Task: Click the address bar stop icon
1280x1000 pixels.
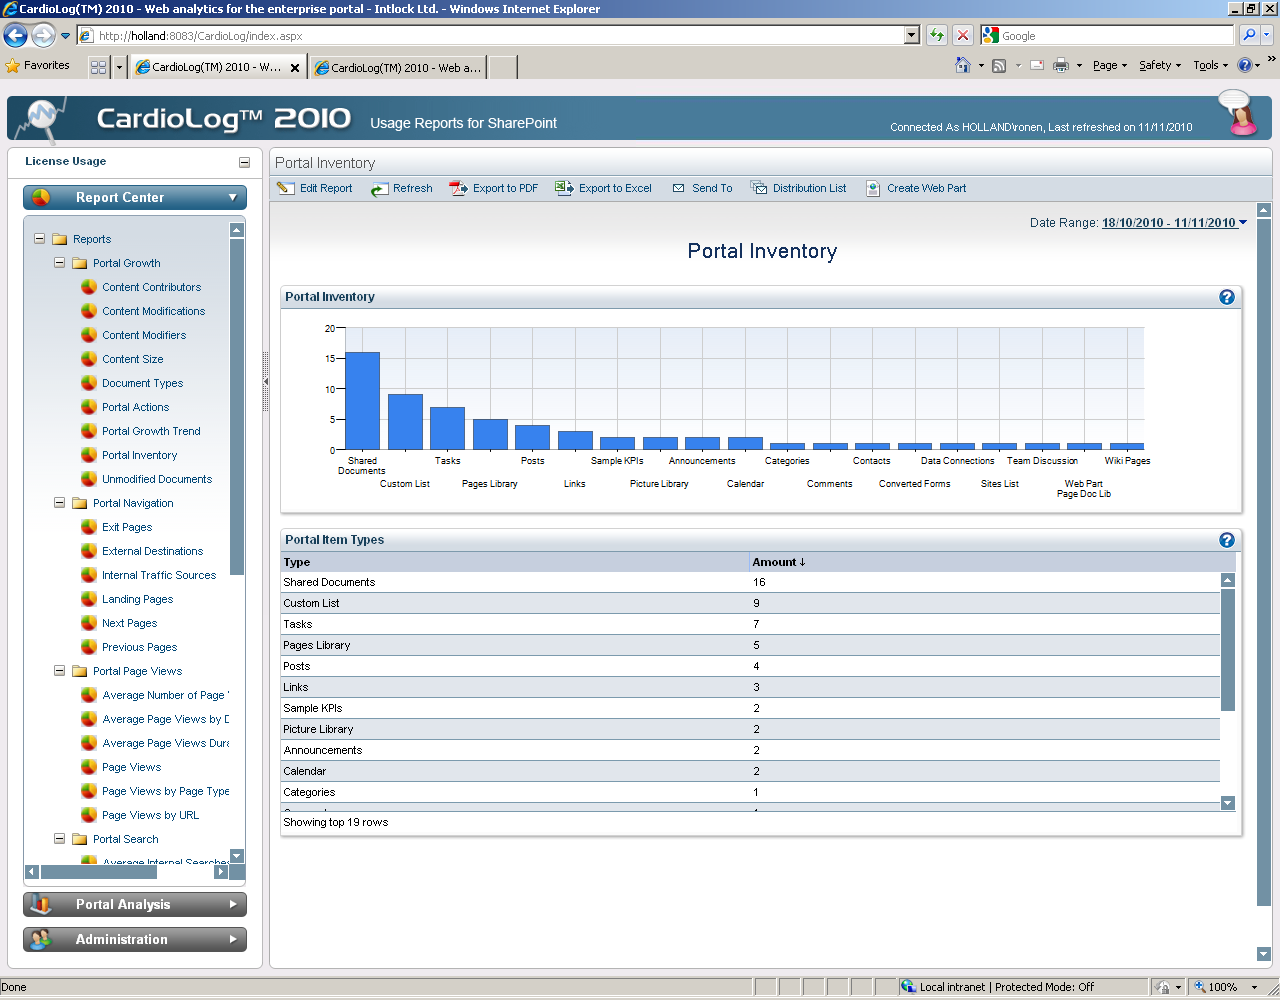Action: point(963,36)
